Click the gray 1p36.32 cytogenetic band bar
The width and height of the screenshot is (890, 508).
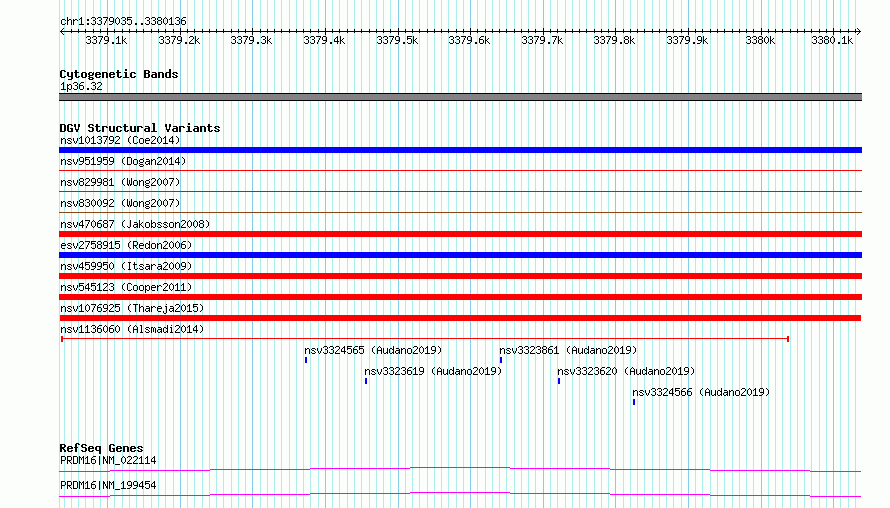[460, 97]
